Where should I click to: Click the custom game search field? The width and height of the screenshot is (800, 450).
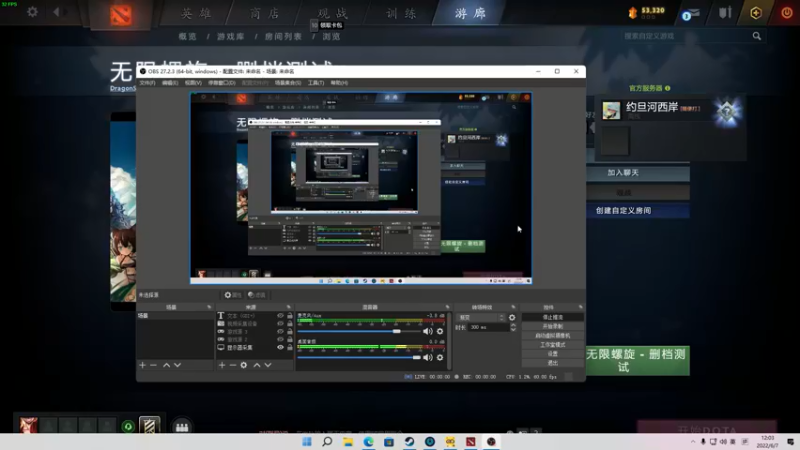(684, 36)
